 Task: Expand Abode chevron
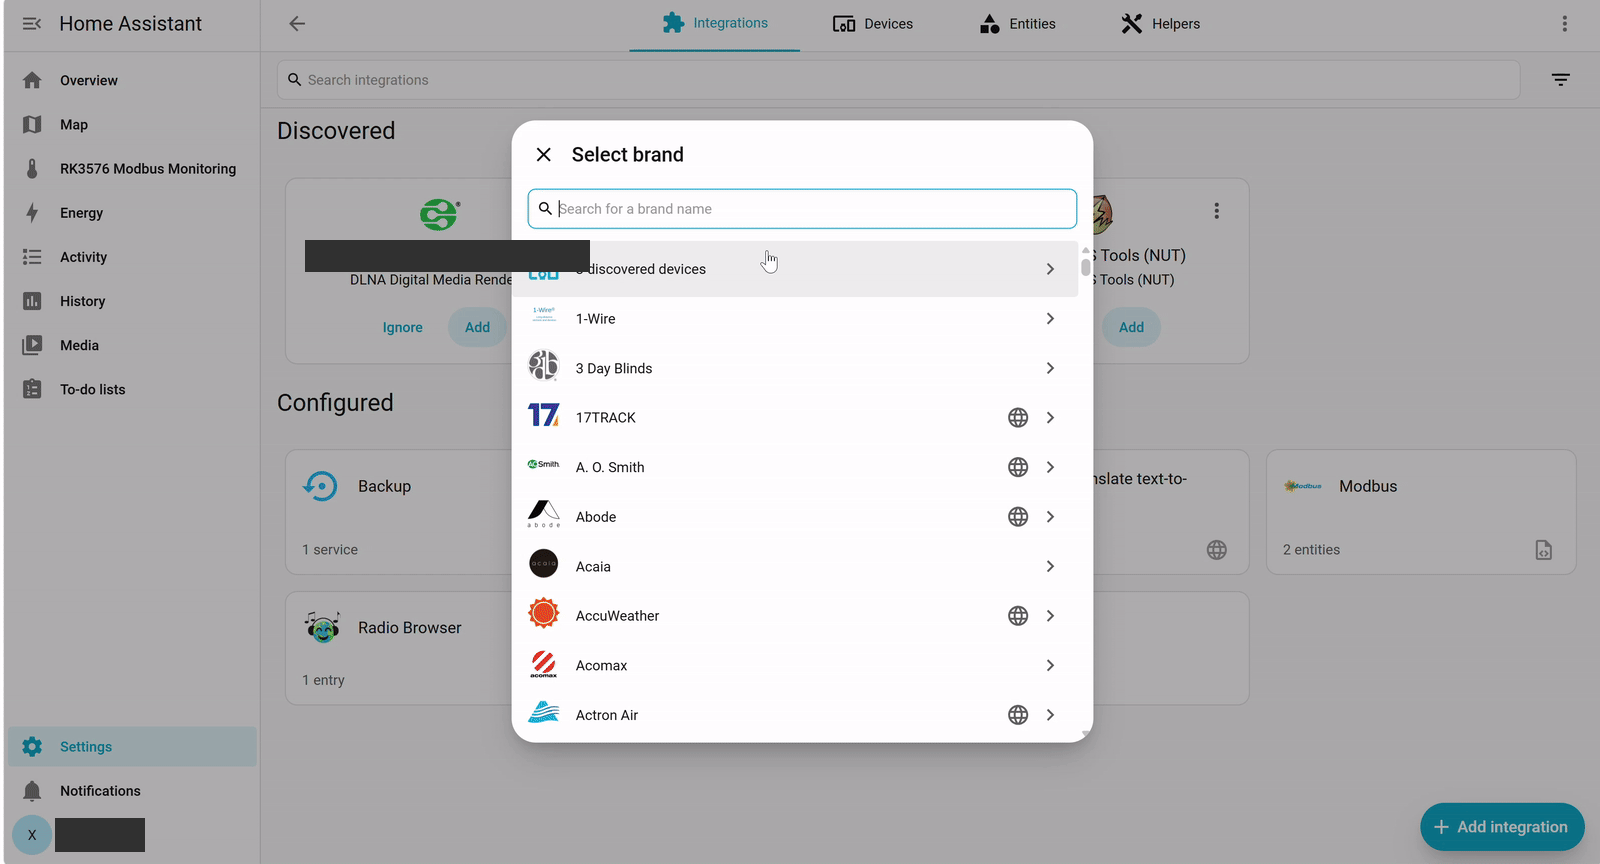tap(1050, 517)
